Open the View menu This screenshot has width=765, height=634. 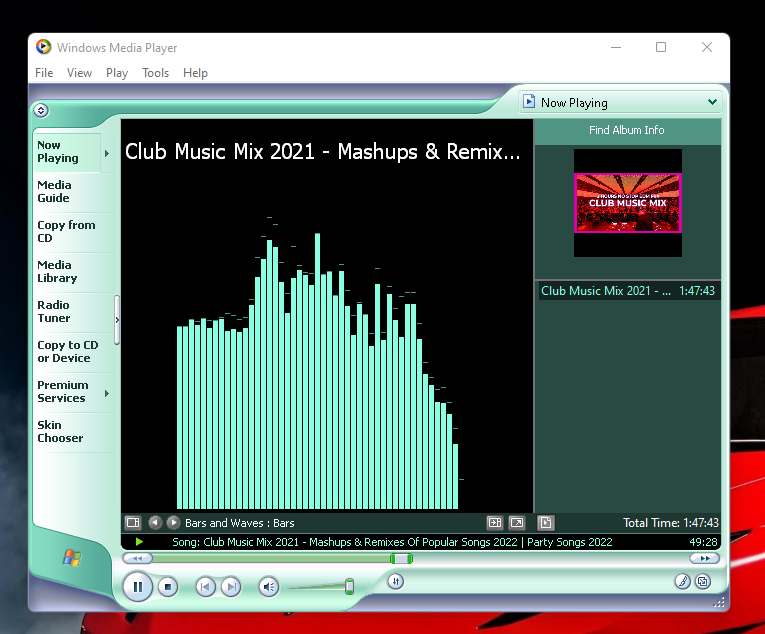[x=79, y=73]
